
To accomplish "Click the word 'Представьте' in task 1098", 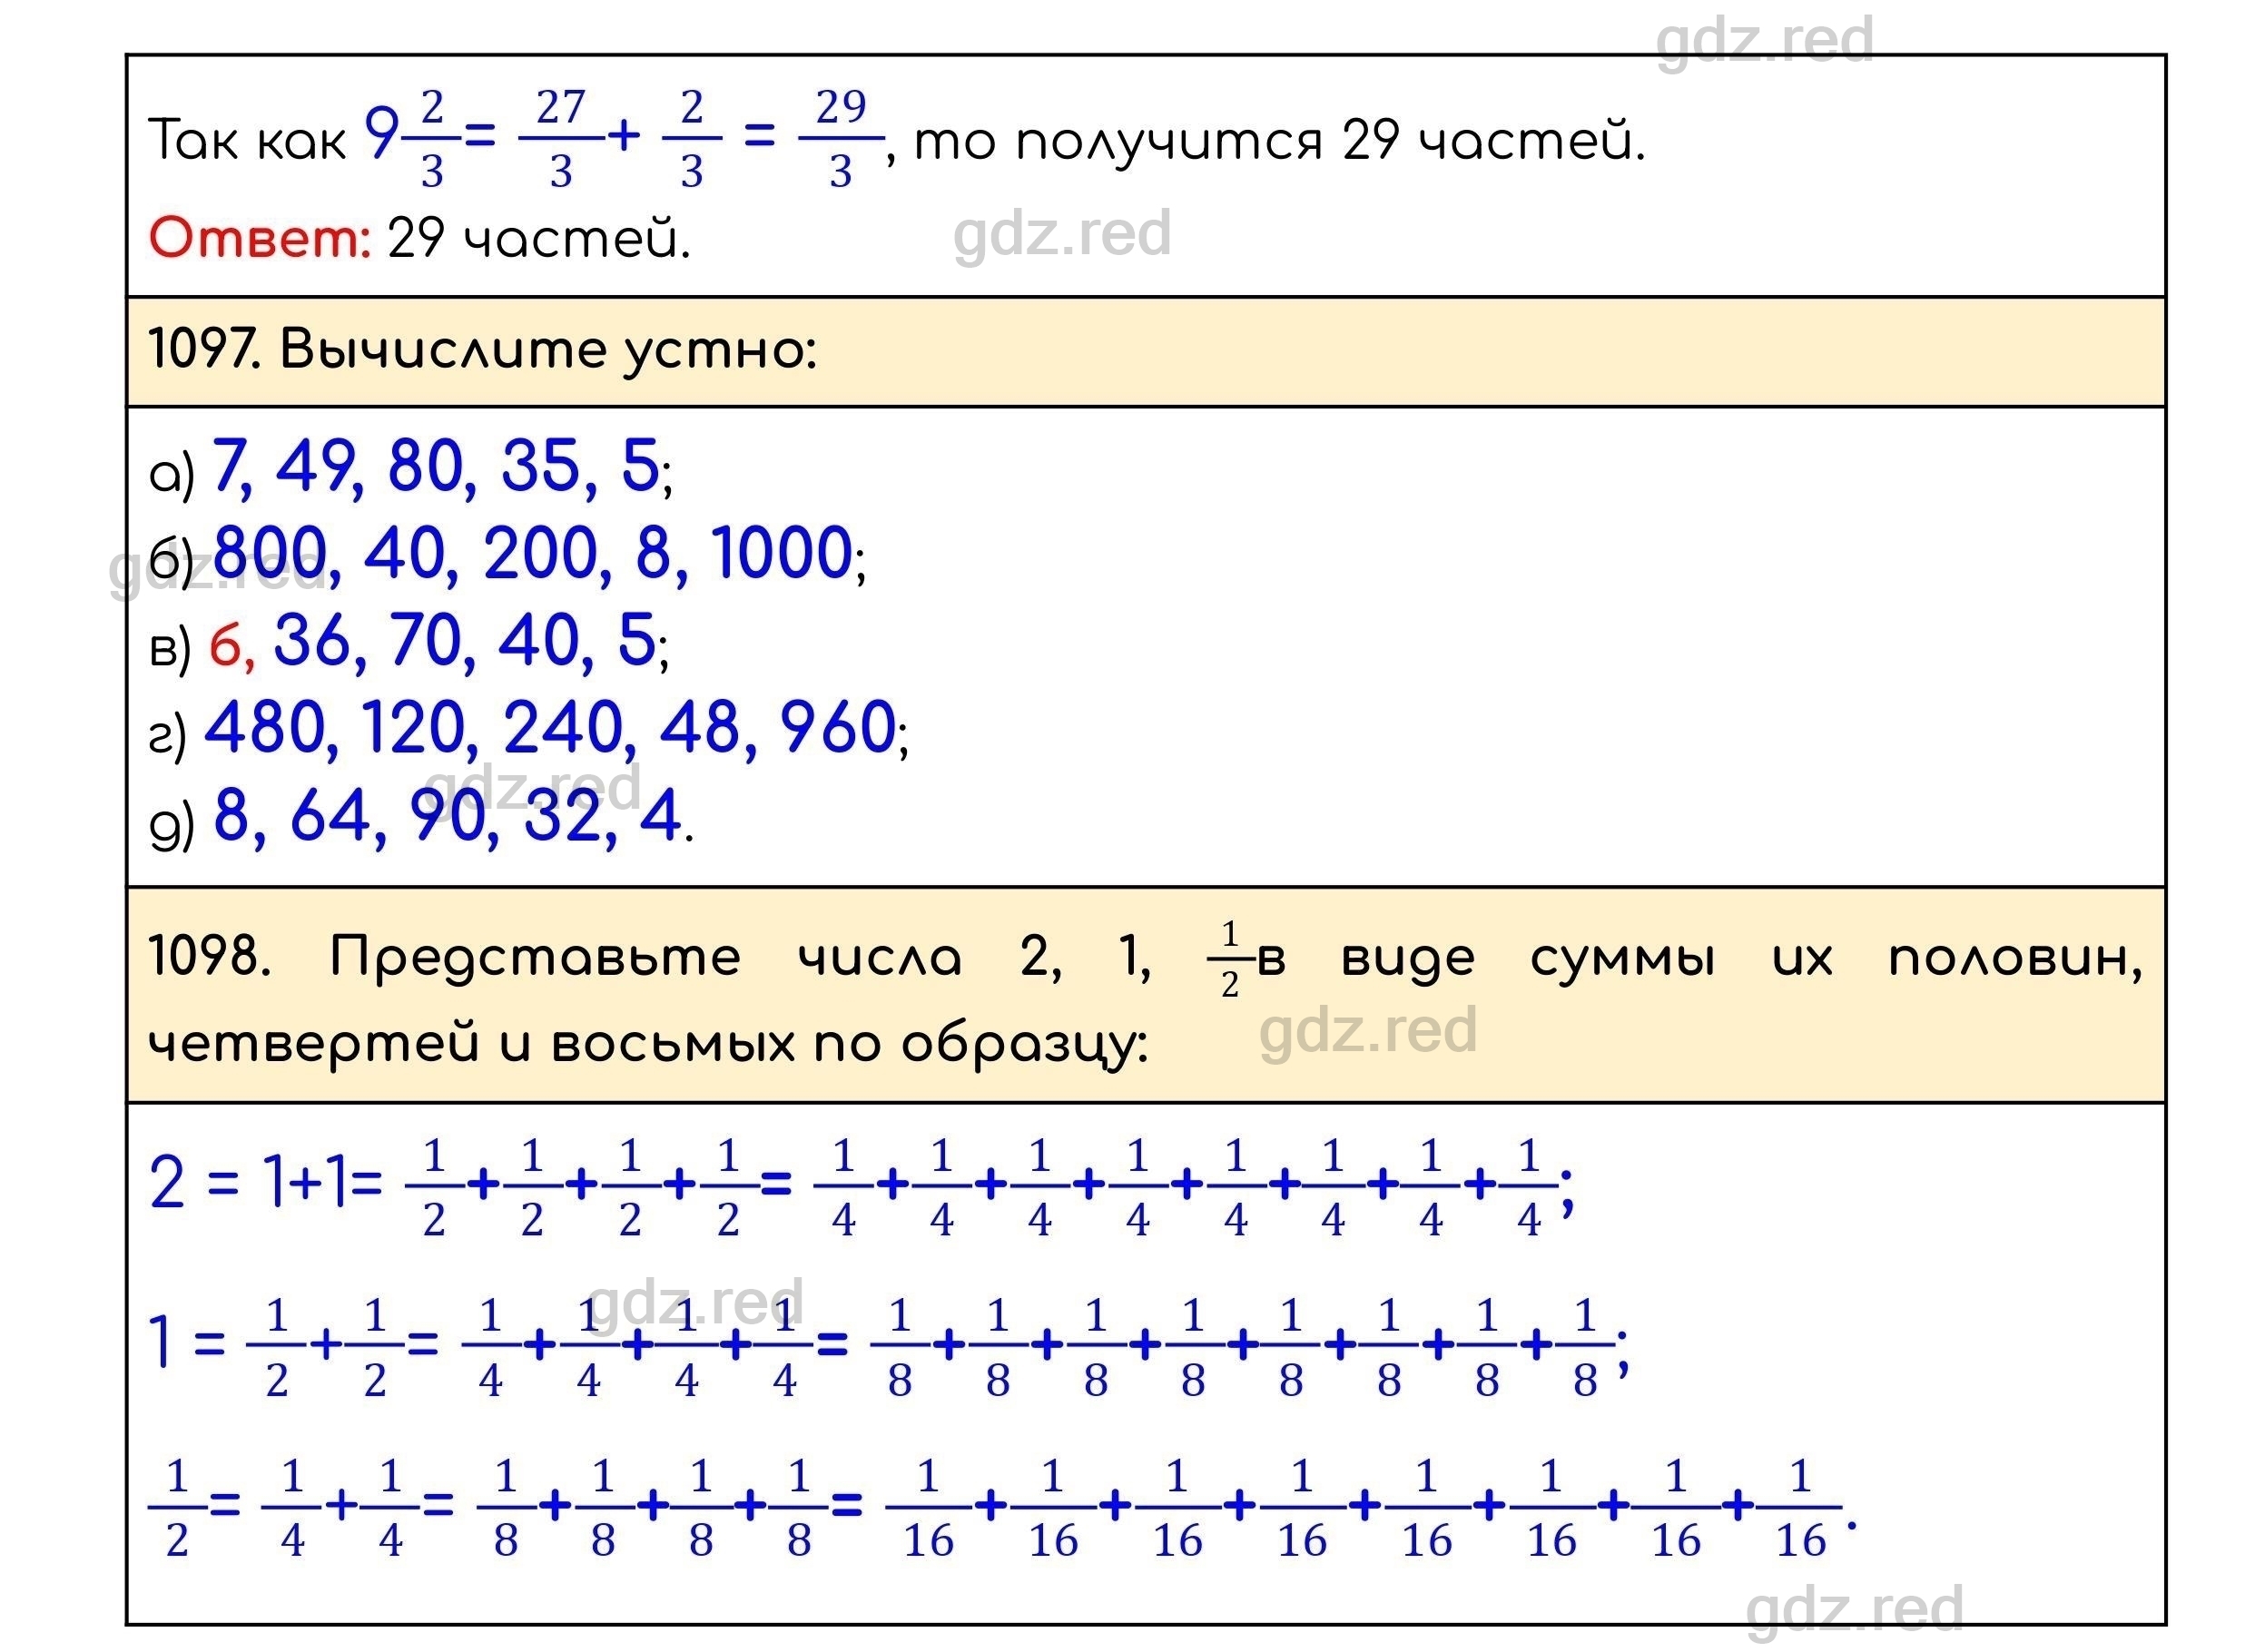I will click(536, 958).
